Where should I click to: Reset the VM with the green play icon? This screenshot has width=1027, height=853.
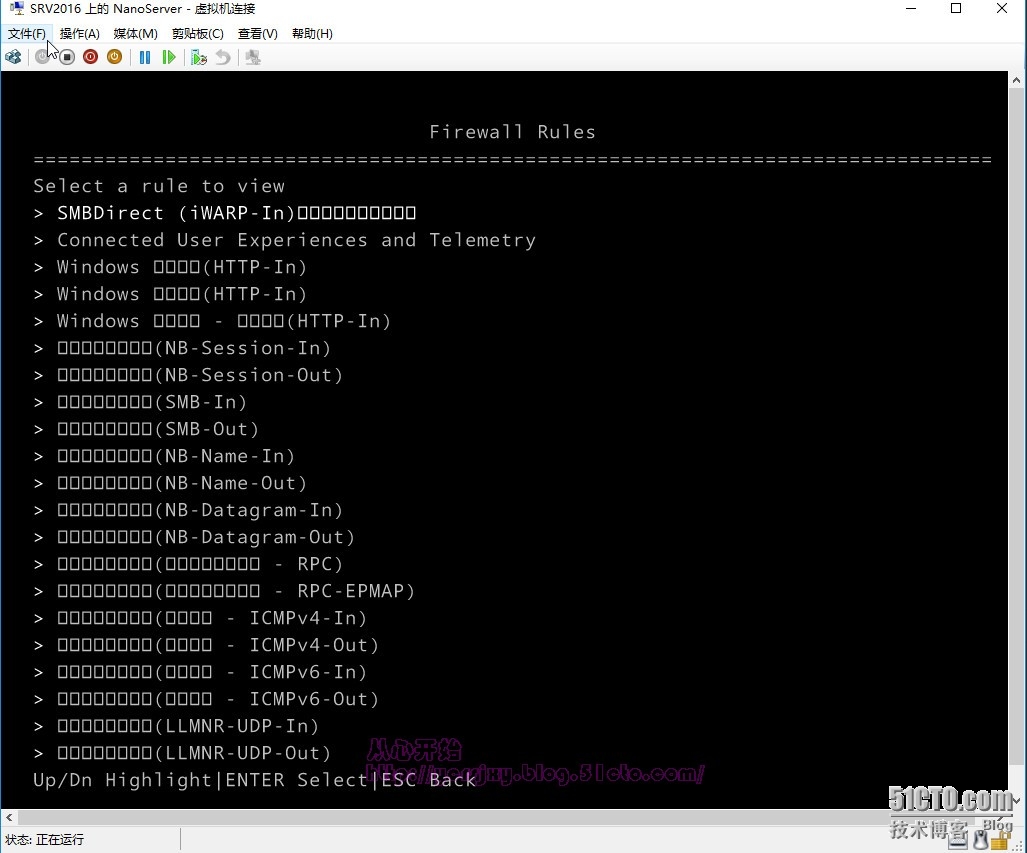click(x=168, y=57)
